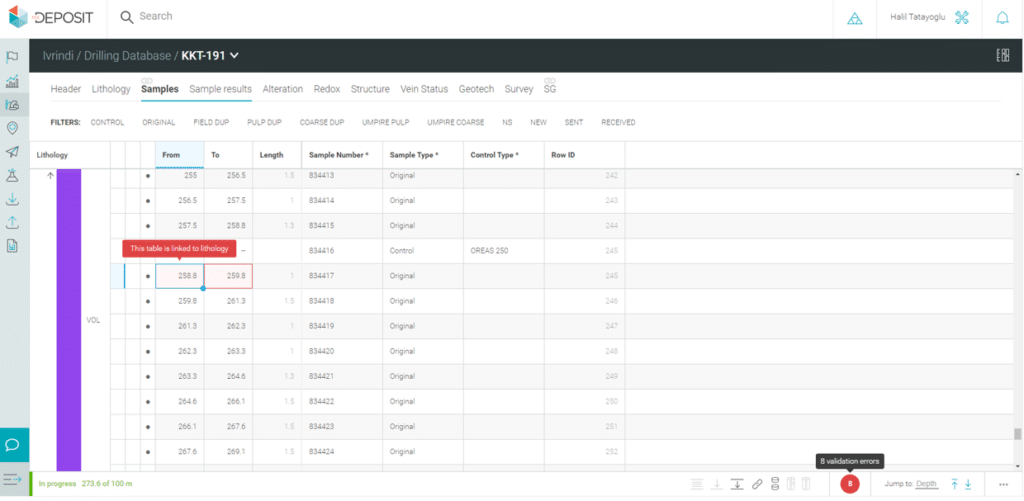Screen dimensions: 1024x501
Task: Click the map location pin icon
Action: [12, 128]
